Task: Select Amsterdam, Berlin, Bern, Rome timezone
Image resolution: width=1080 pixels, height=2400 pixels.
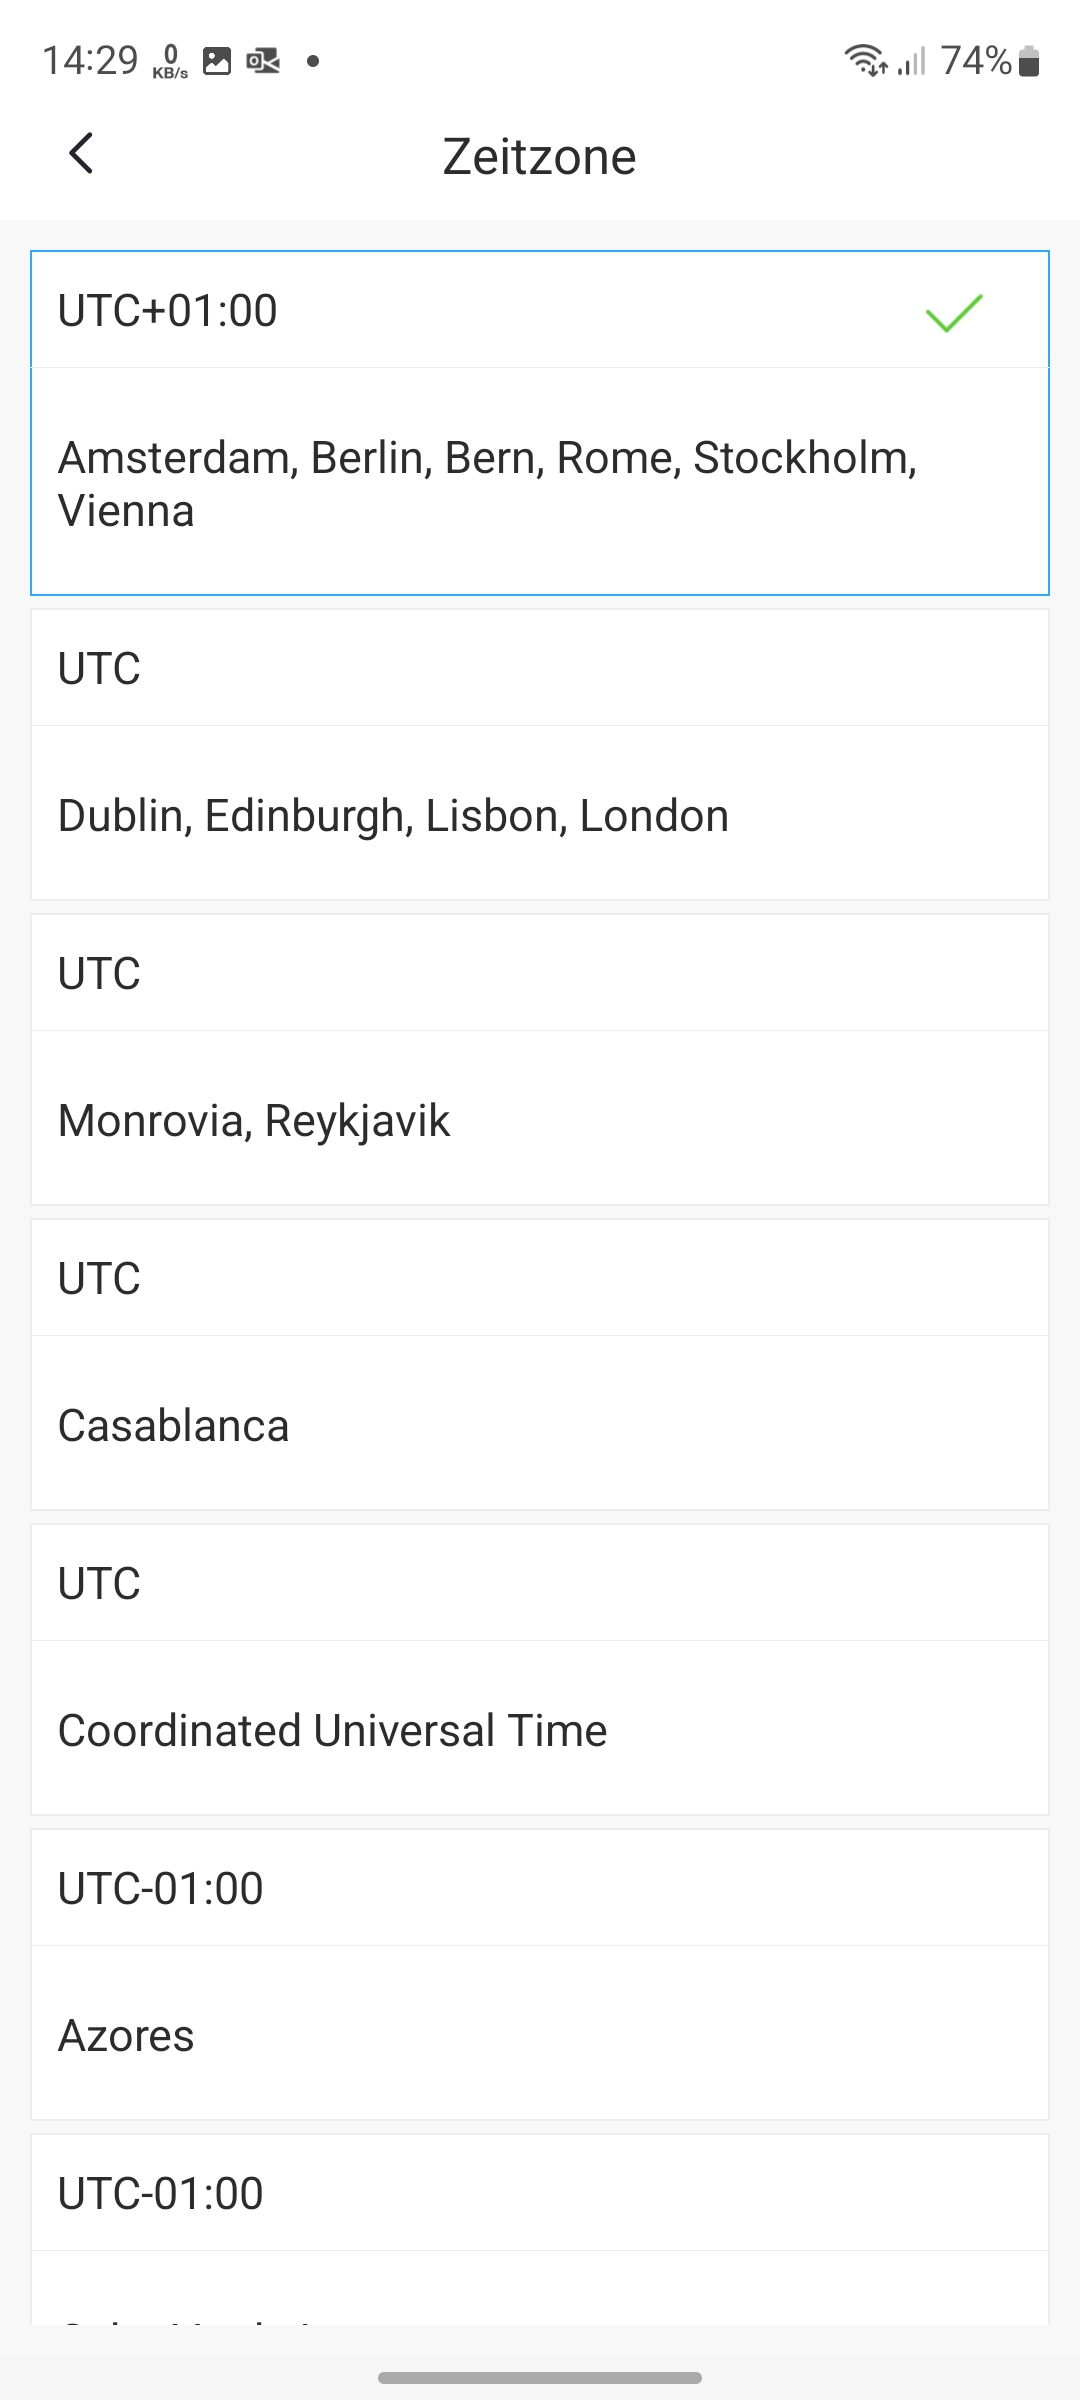Action: click(488, 484)
